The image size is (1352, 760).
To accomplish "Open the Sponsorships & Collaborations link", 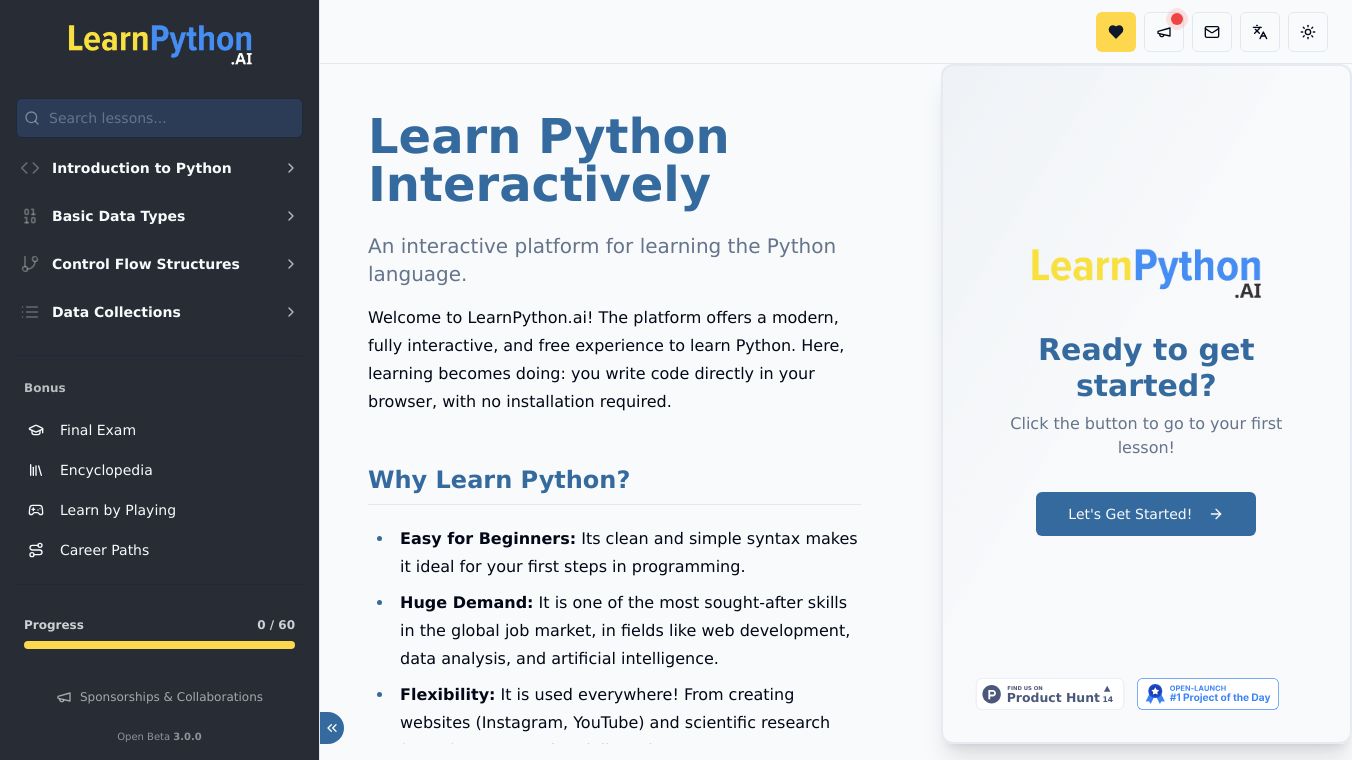I will point(160,697).
